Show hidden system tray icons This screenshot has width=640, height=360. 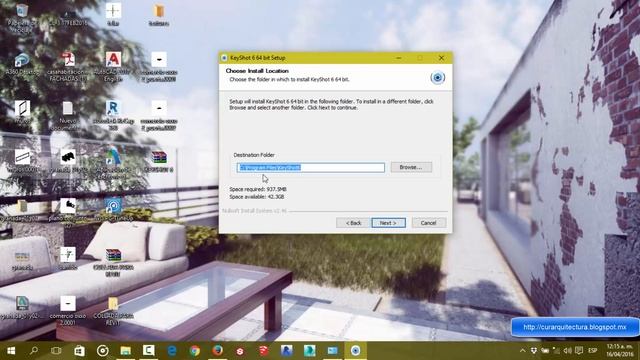[522, 351]
